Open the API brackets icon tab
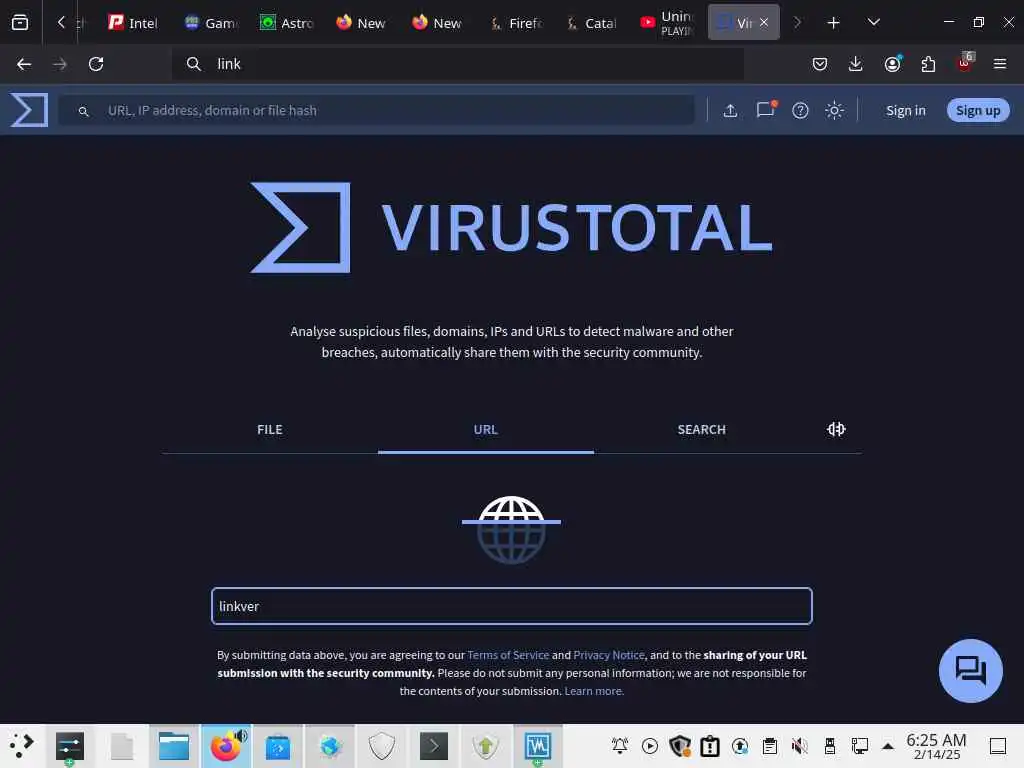 [836, 429]
